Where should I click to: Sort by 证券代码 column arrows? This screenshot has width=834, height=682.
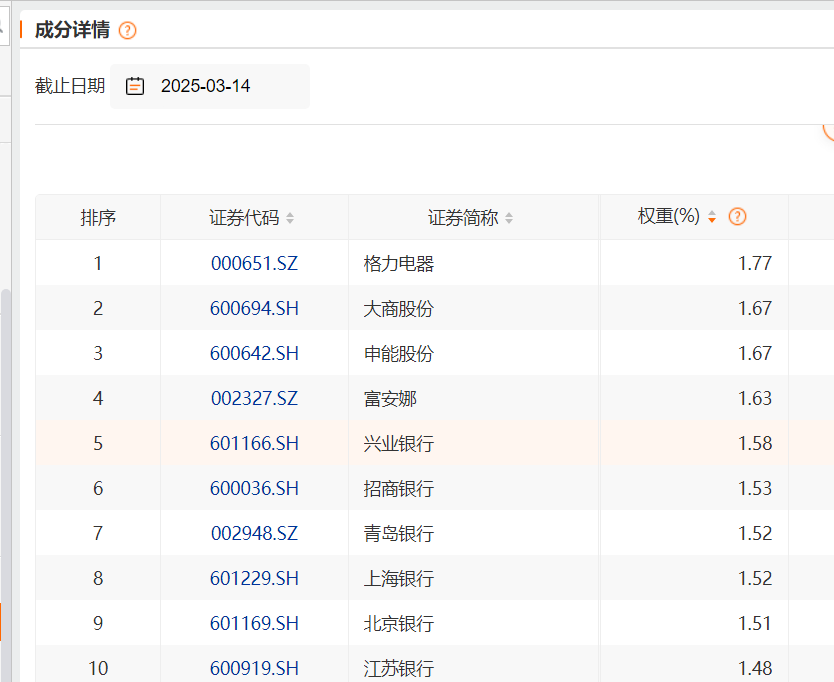click(x=290, y=218)
